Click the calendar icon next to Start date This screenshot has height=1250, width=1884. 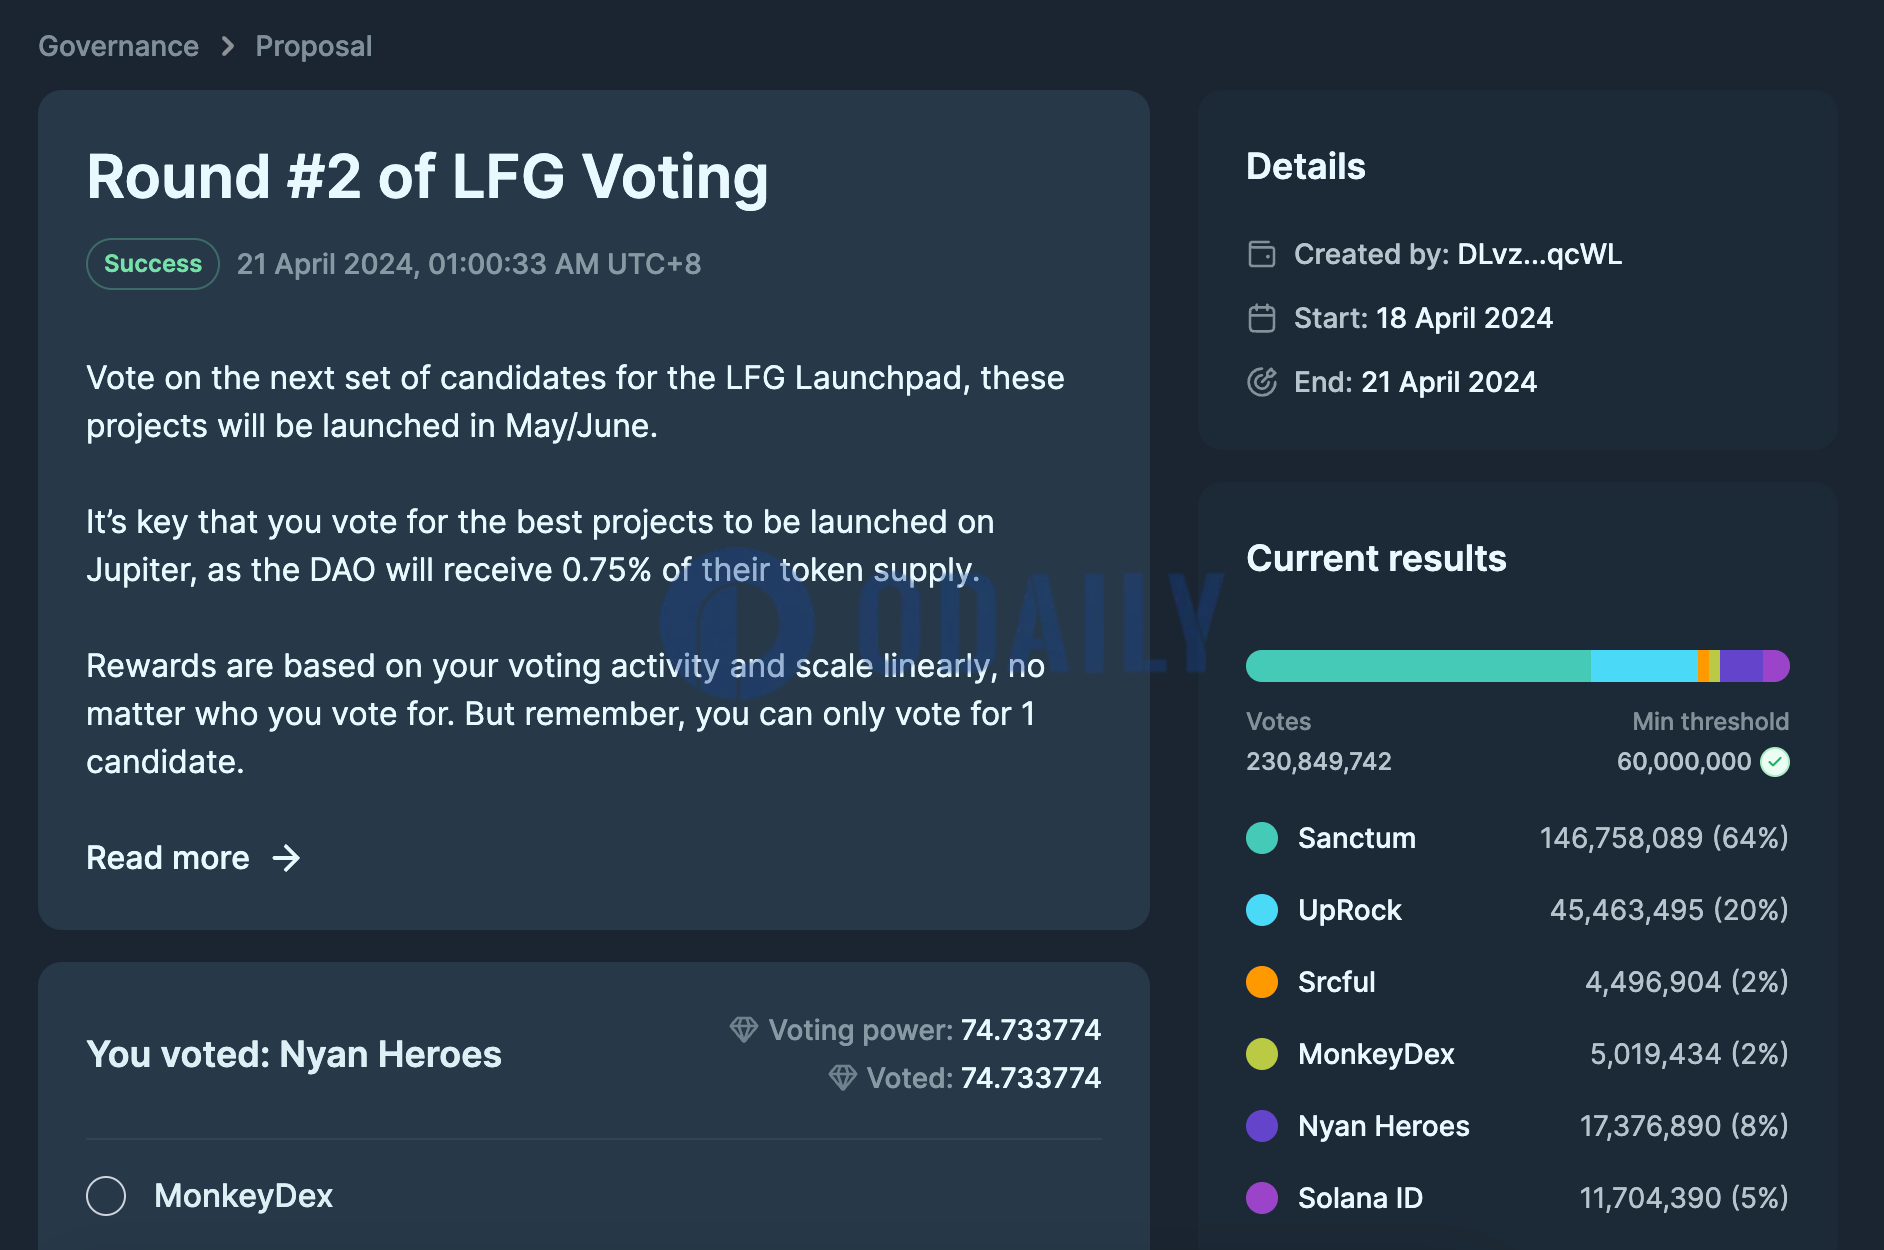point(1262,318)
